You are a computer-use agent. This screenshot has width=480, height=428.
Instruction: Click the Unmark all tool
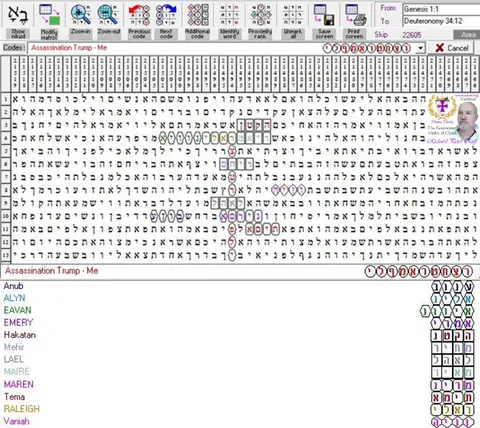293,21
